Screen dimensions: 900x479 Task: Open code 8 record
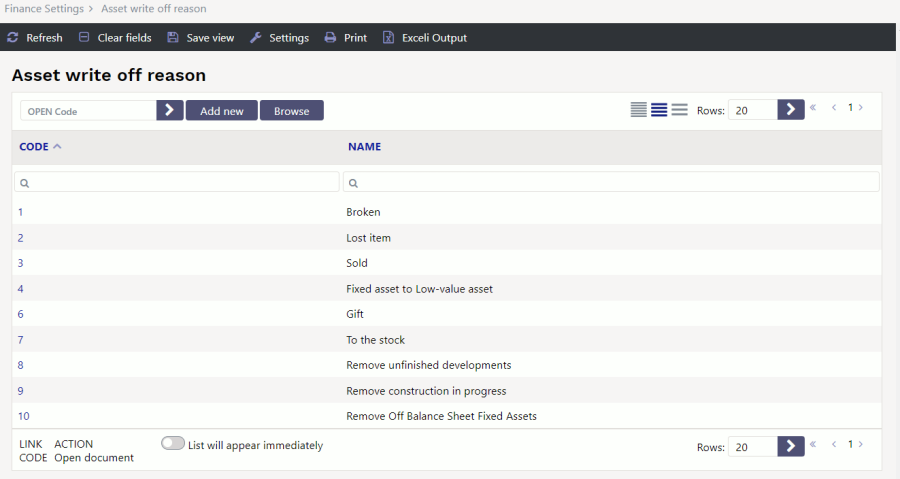21,365
